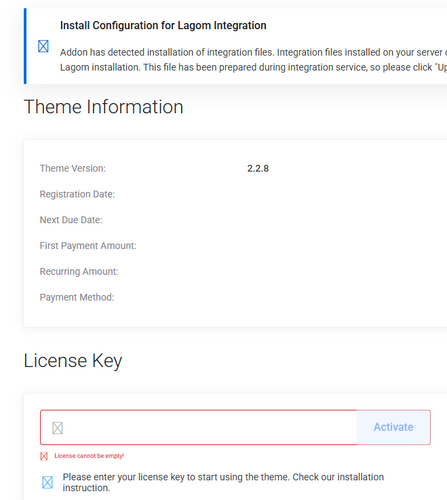
Task: Click the Payment Method label
Action: [77, 297]
